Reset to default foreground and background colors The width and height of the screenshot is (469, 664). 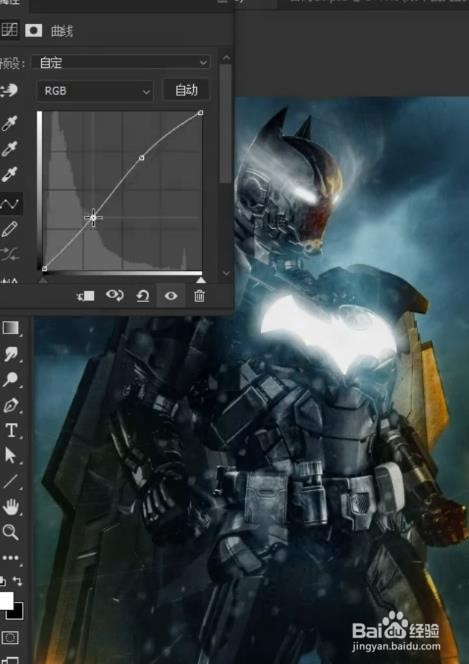pos(3,581)
